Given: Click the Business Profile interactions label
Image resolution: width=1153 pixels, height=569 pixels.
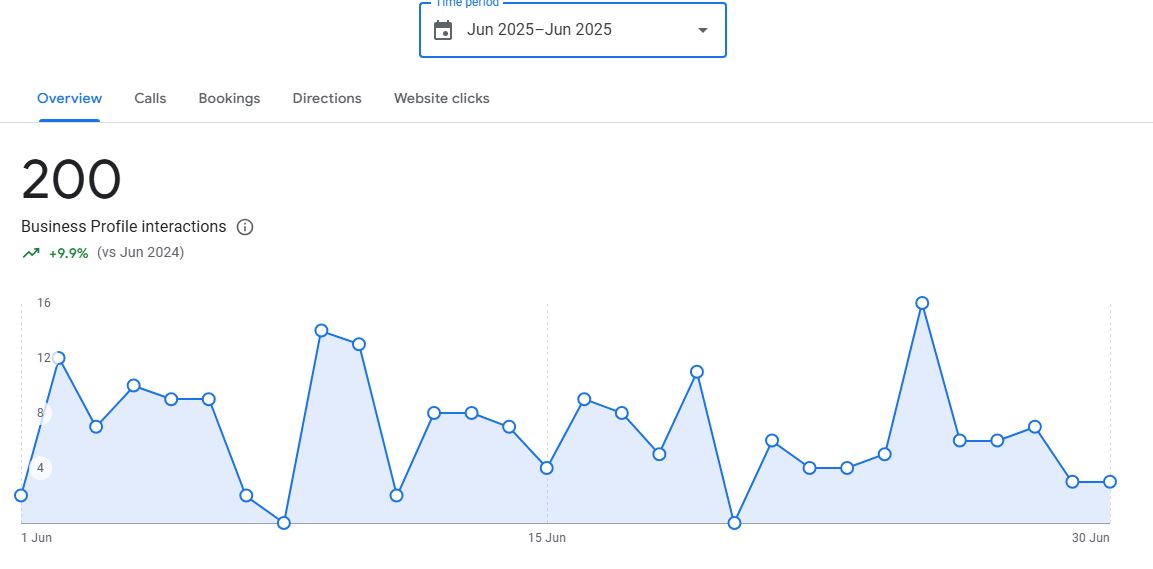Looking at the screenshot, I should point(124,227).
